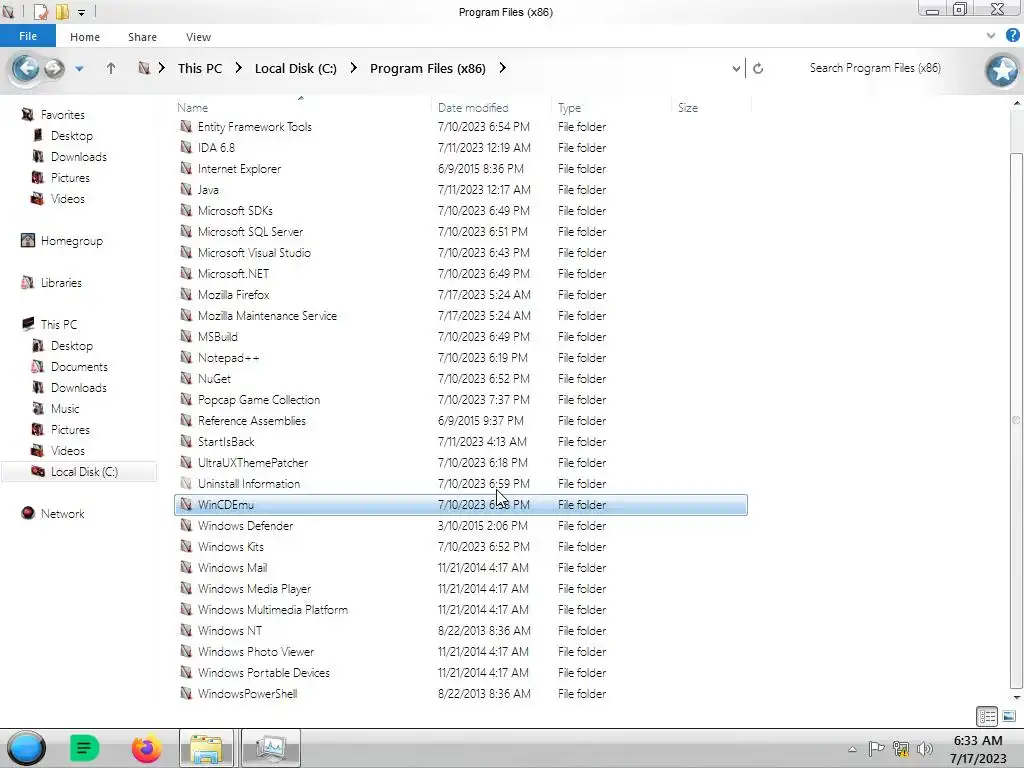This screenshot has height=768, width=1024.
Task: Open recent locations dropdown arrow
Action: [79, 69]
